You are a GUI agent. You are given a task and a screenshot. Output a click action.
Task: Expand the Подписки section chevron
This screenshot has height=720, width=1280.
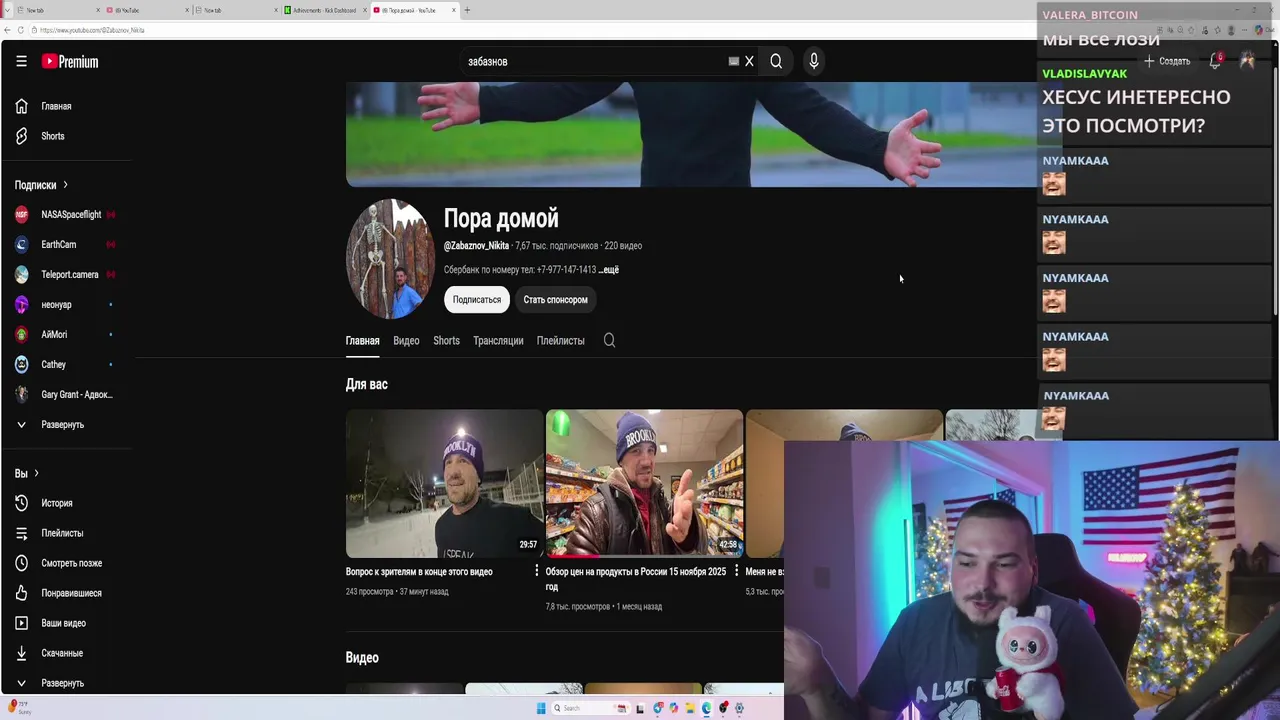point(65,185)
